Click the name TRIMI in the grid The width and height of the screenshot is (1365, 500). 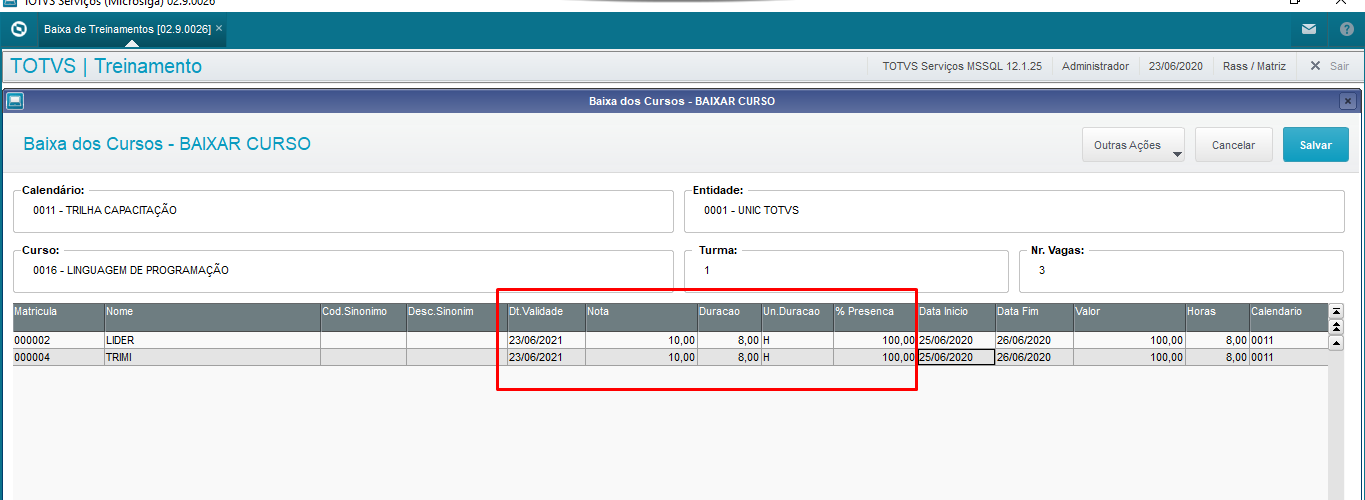click(x=212, y=357)
